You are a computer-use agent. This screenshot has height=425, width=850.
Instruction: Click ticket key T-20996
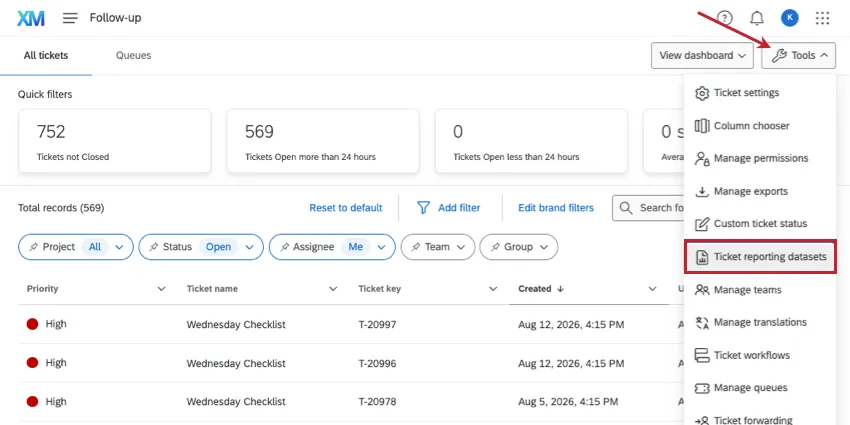tap(377, 363)
